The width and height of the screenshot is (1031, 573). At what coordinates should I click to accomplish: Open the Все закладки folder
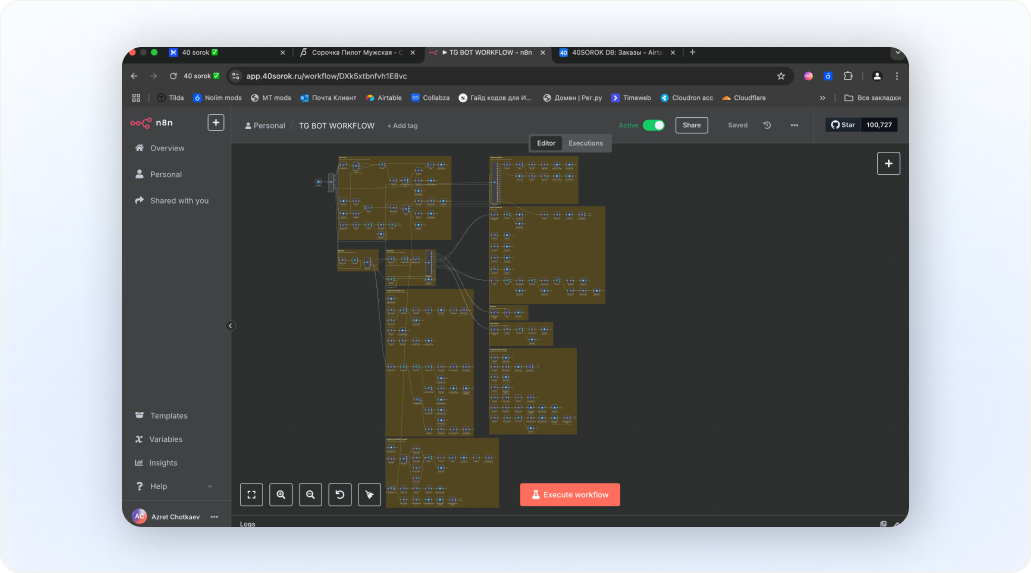pos(873,98)
